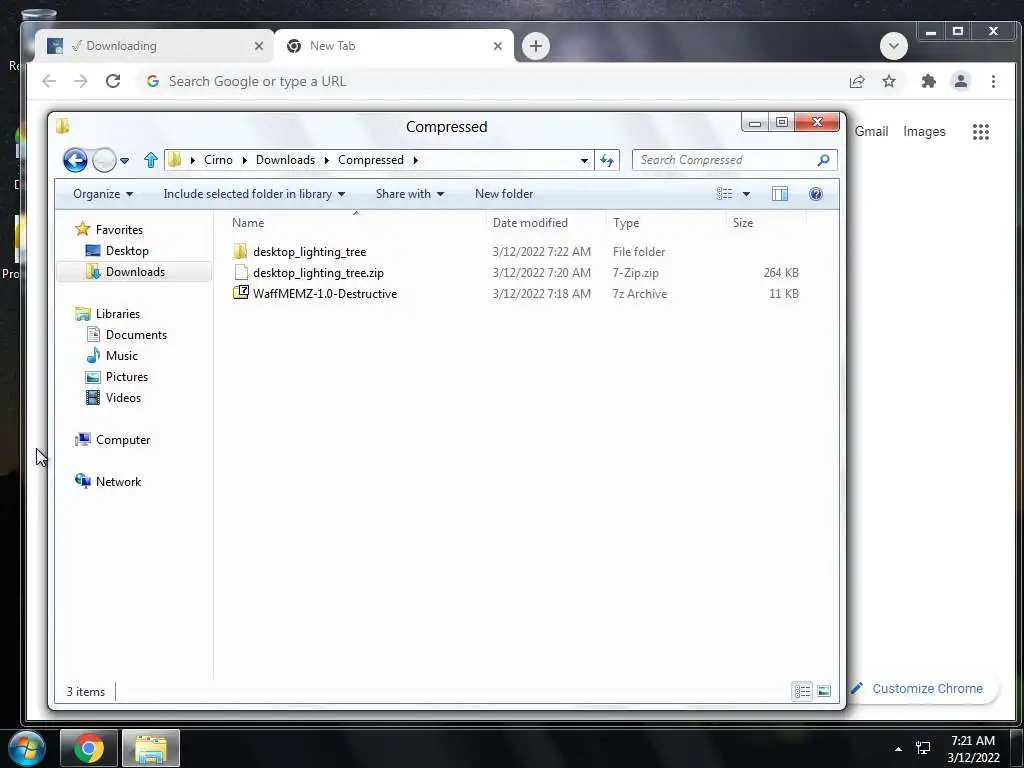Open the Music library
Screen dimensions: 1024x768
tap(121, 356)
